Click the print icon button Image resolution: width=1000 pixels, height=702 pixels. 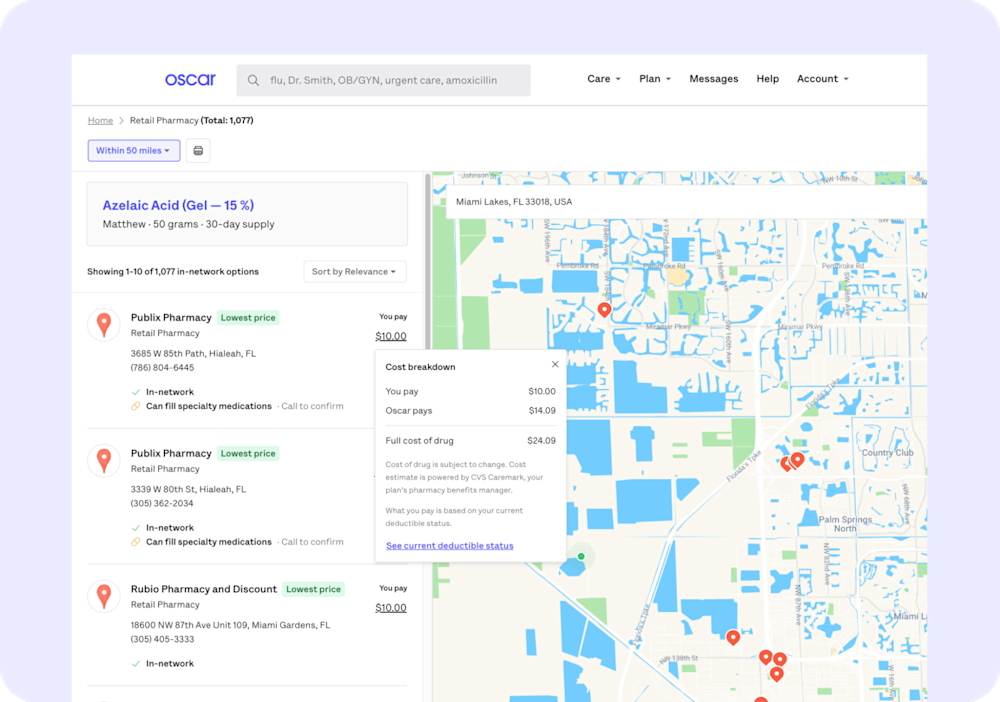198,150
